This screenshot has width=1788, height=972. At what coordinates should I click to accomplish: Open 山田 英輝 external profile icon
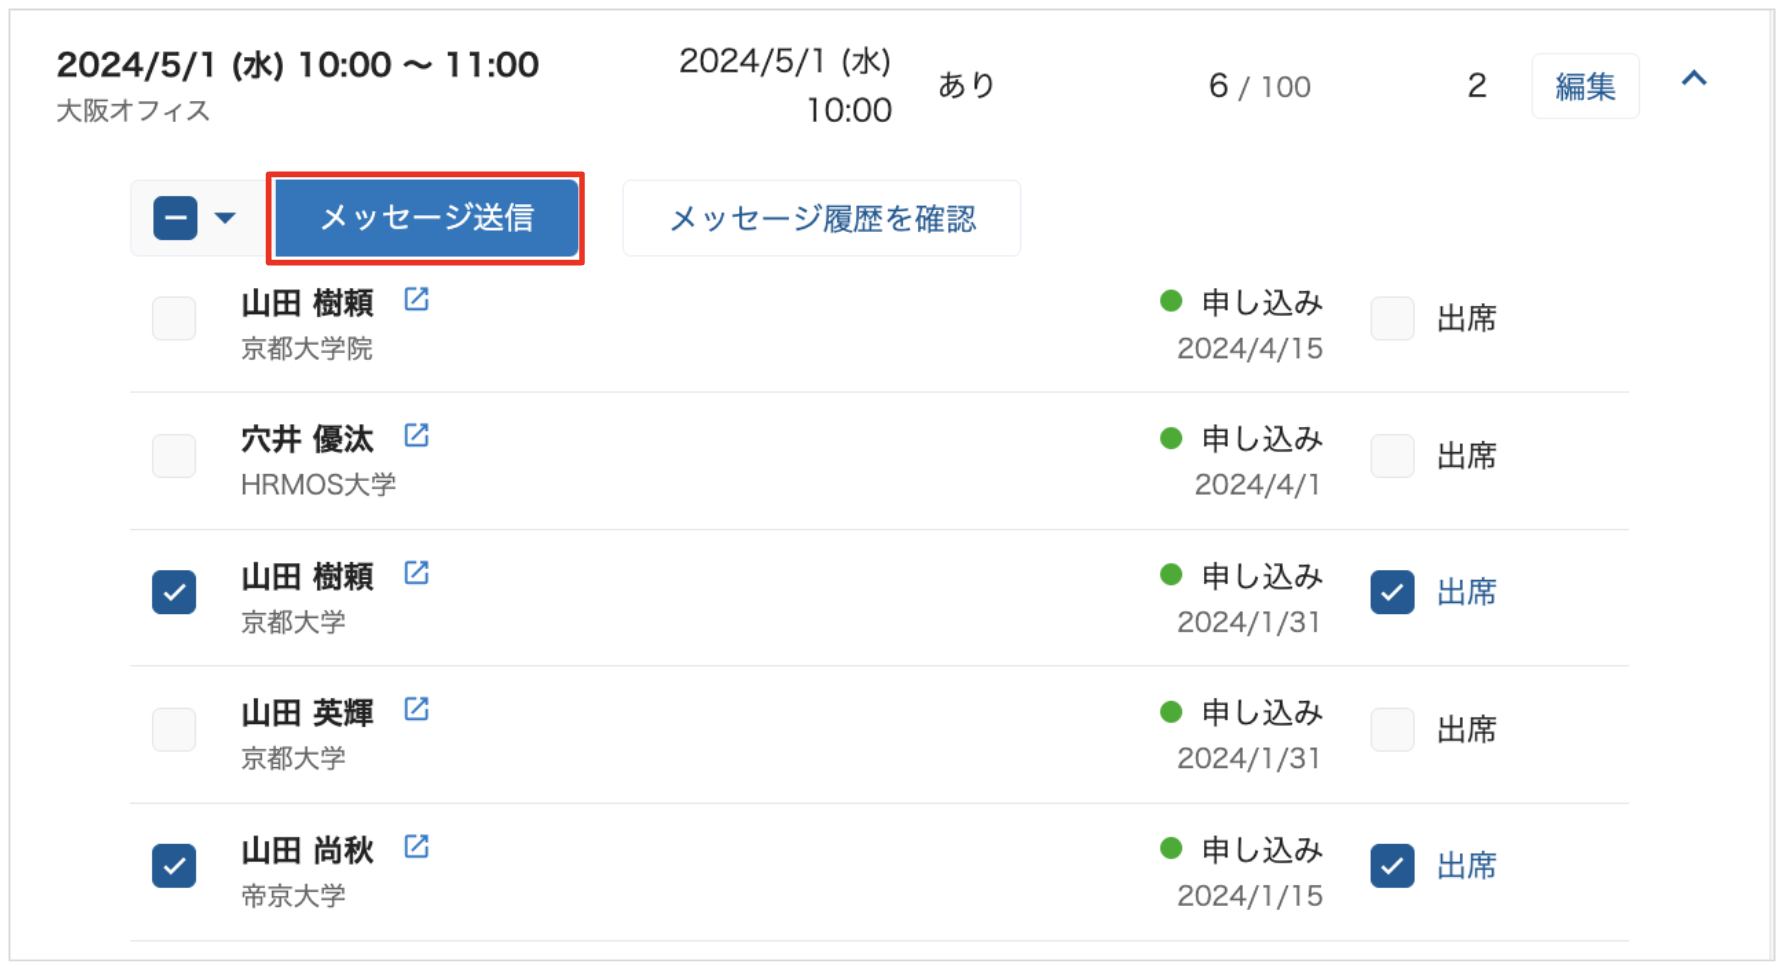[416, 709]
